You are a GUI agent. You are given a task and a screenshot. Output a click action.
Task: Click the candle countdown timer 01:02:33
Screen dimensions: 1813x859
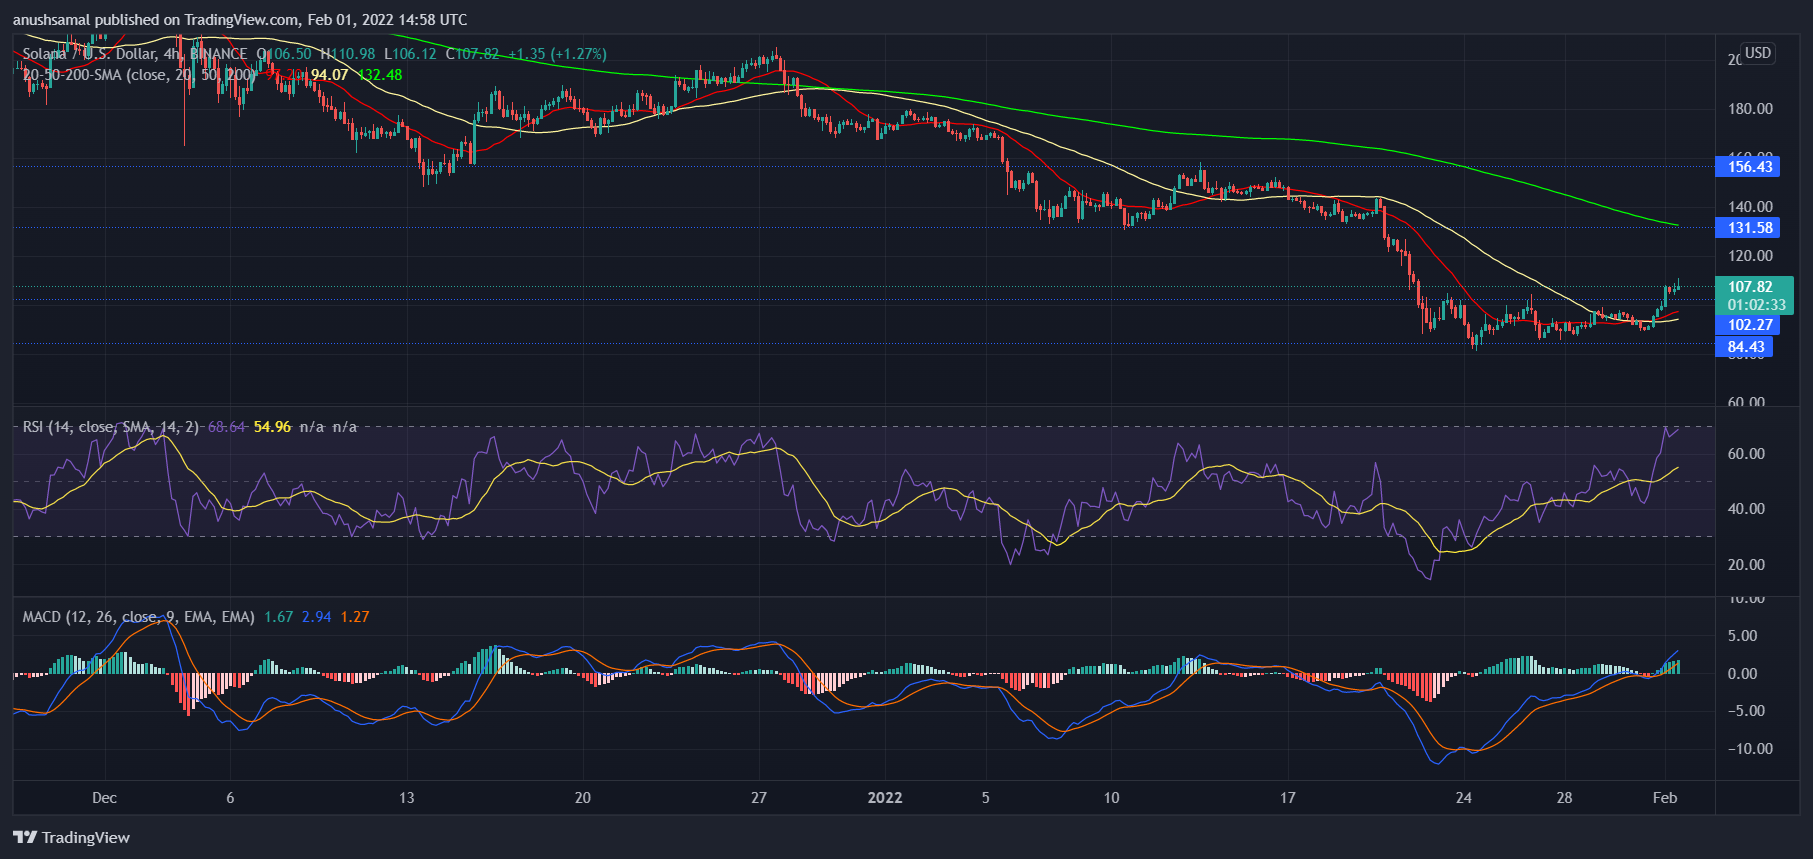pos(1756,305)
